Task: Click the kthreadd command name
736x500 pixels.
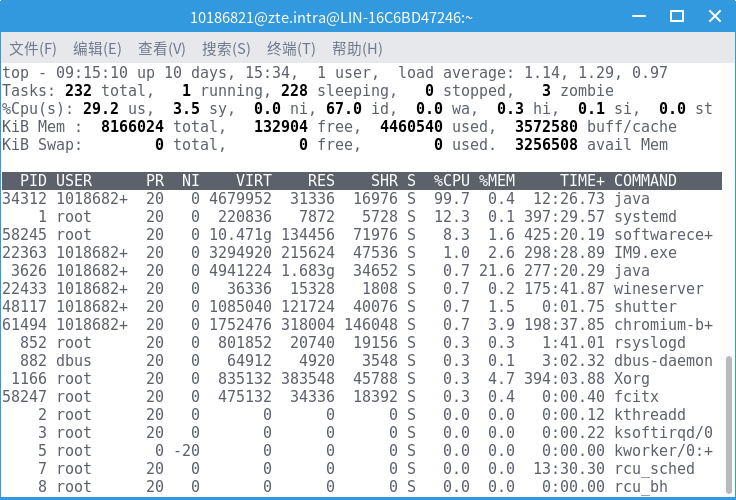Action: coord(650,415)
